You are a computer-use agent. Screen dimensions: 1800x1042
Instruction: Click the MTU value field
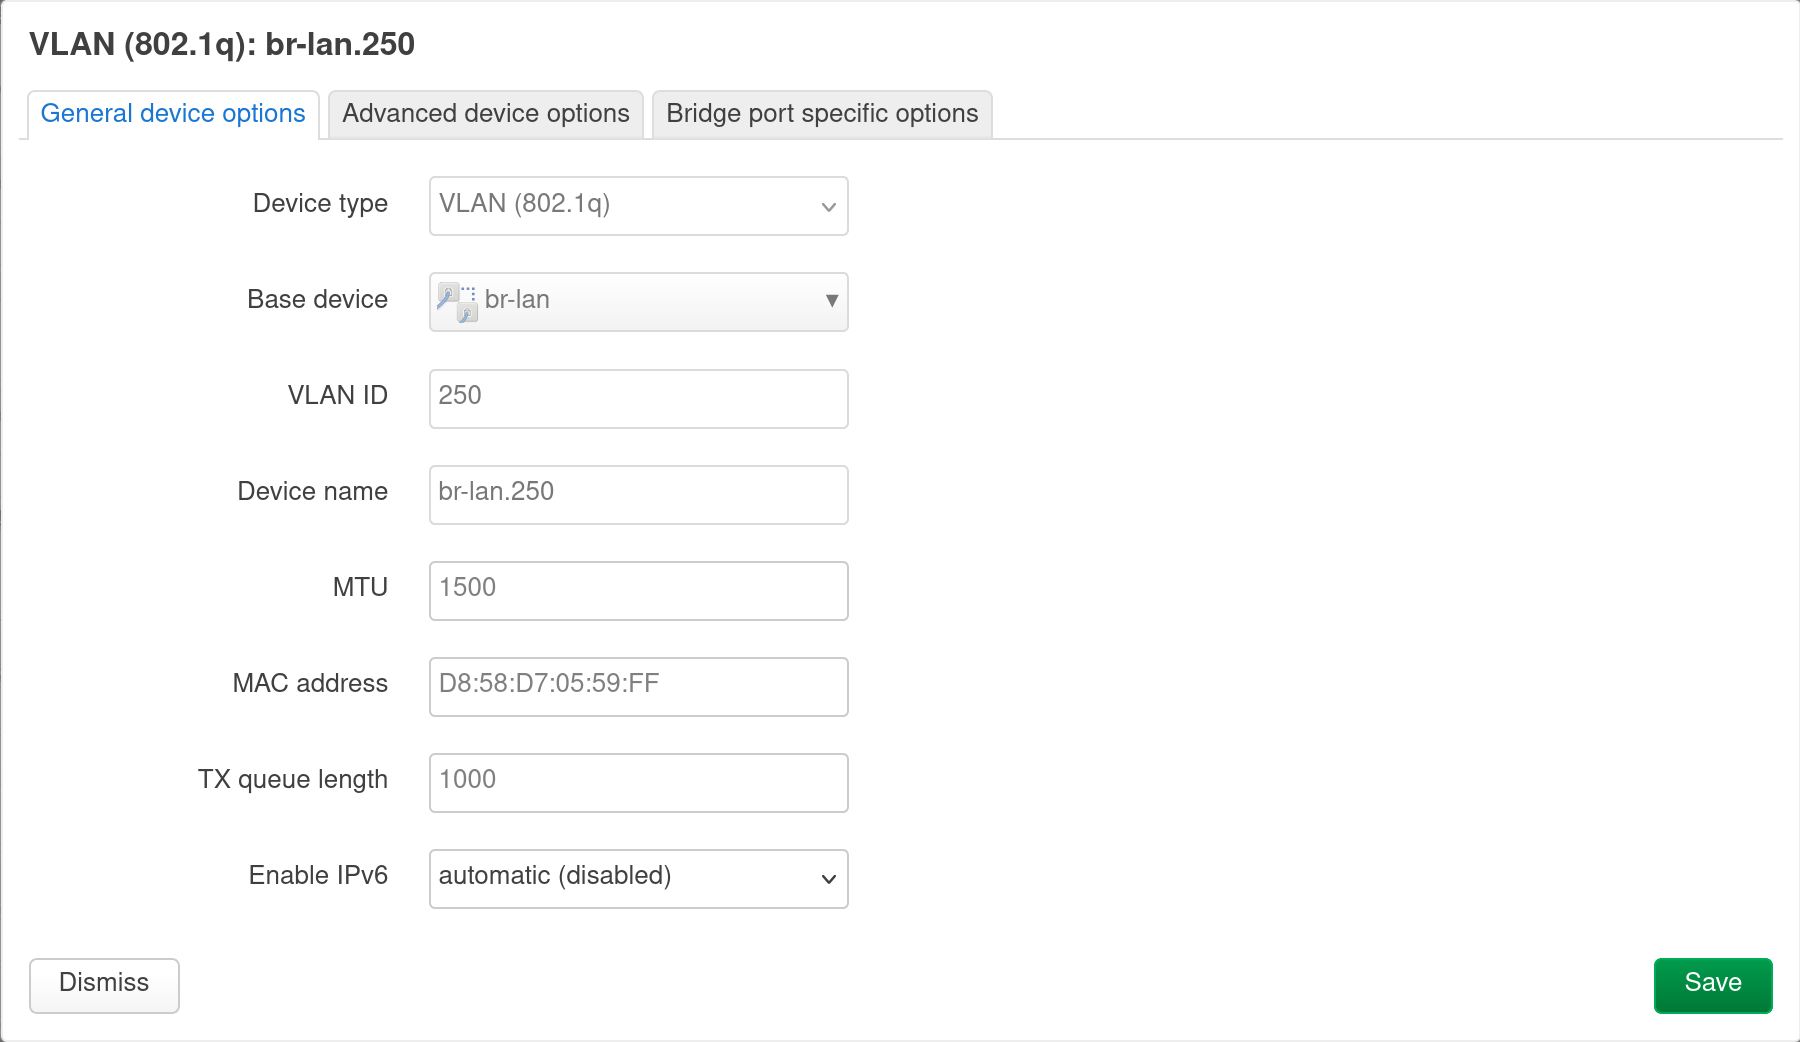637,590
